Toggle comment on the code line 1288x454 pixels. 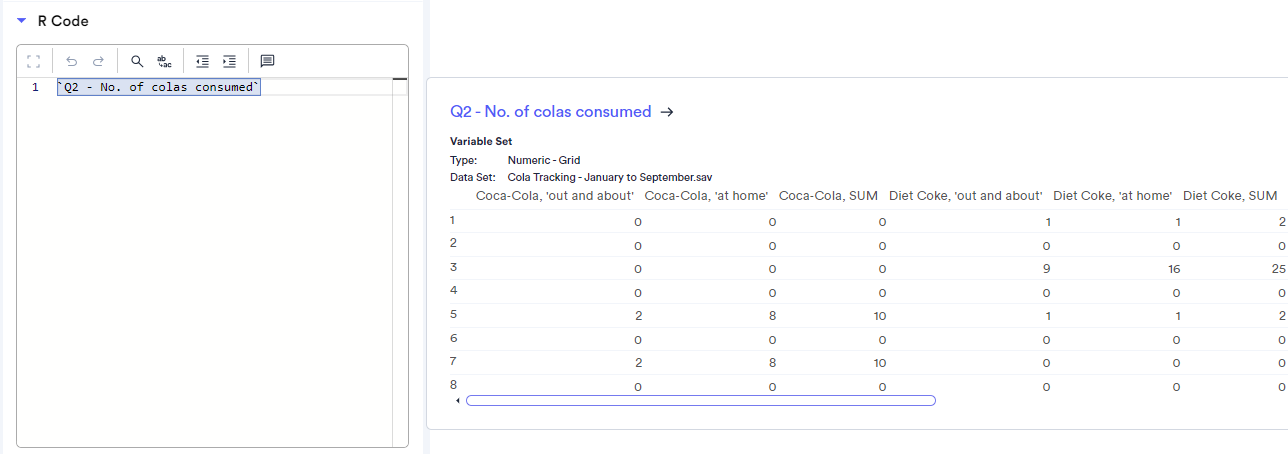(267, 61)
